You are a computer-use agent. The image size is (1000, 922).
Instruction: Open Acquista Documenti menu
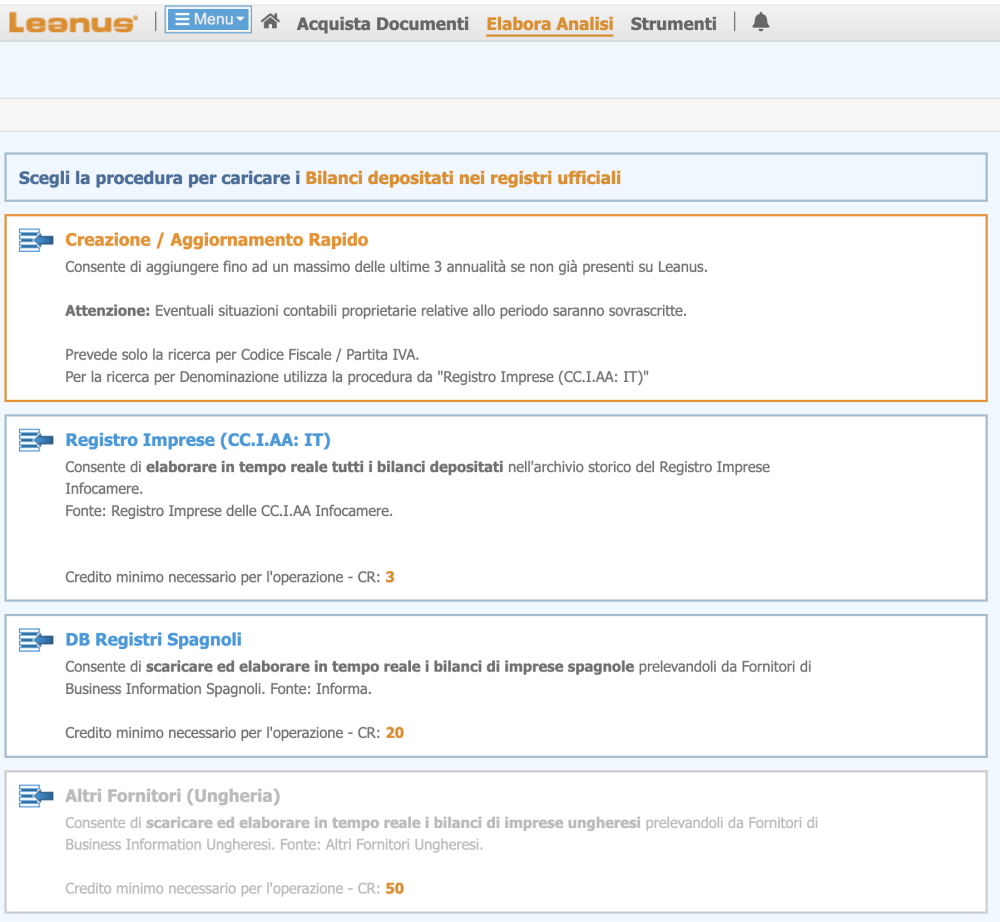[x=383, y=24]
